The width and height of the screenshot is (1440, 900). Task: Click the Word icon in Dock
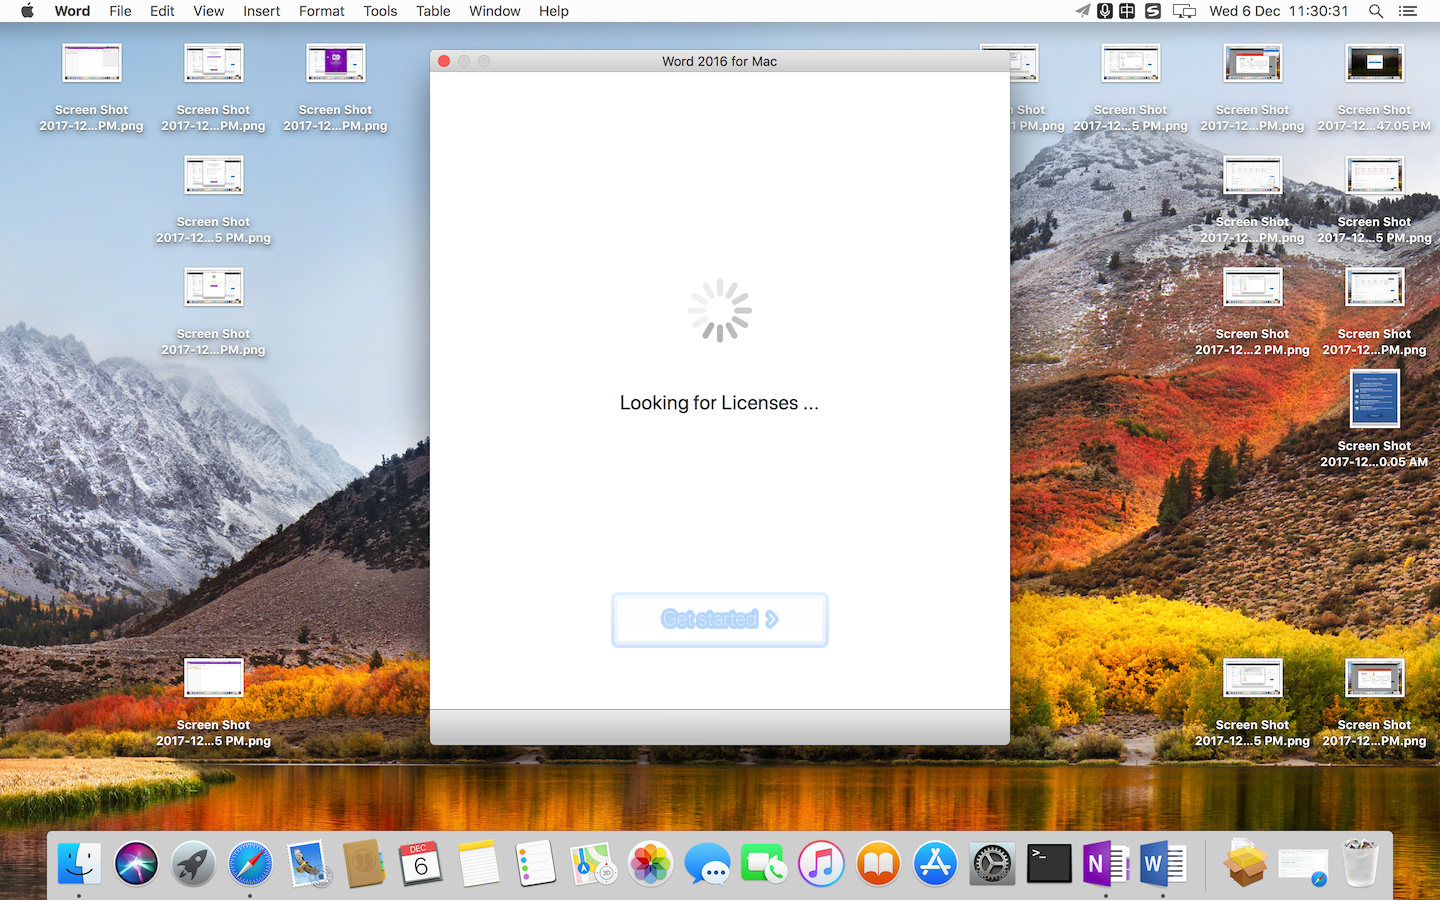tap(1163, 864)
